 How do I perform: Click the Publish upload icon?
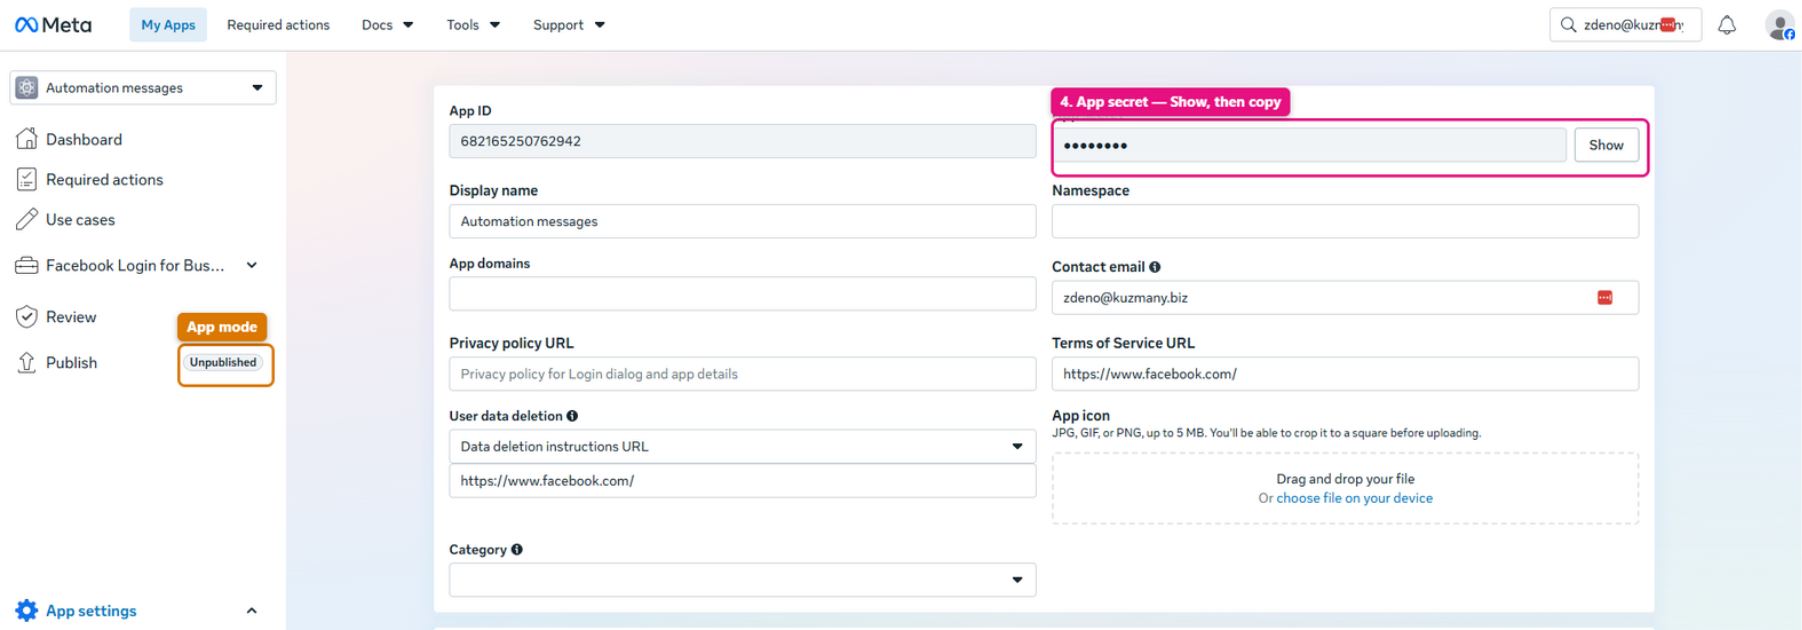pos(27,362)
